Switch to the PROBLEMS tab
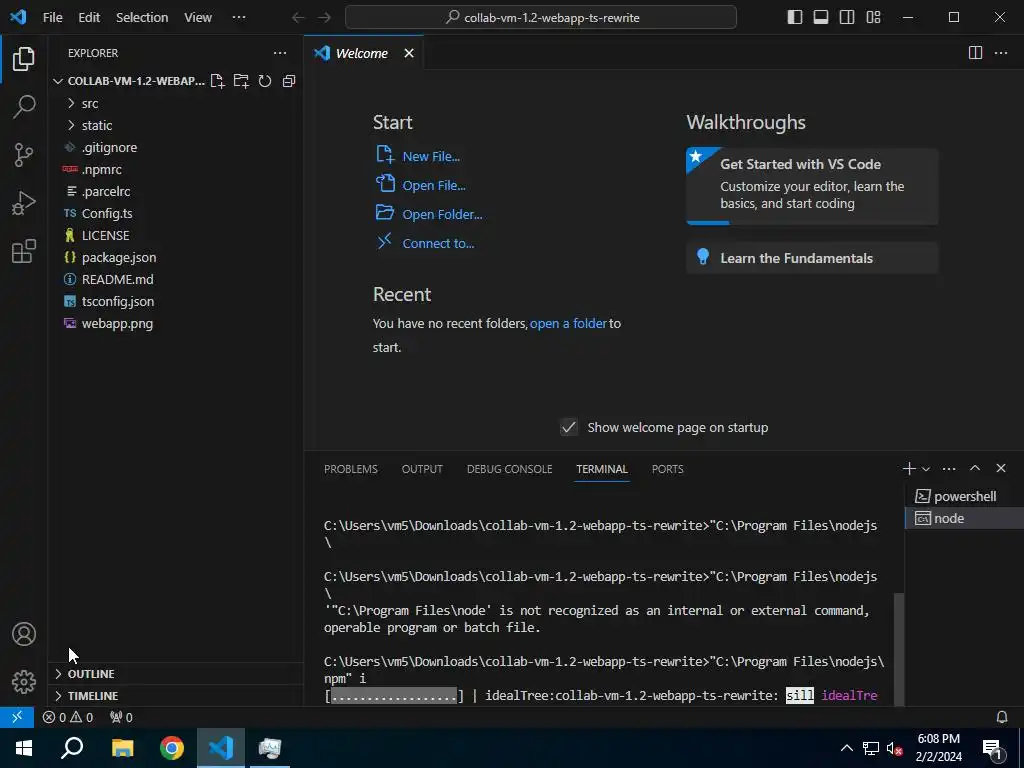 pos(351,469)
